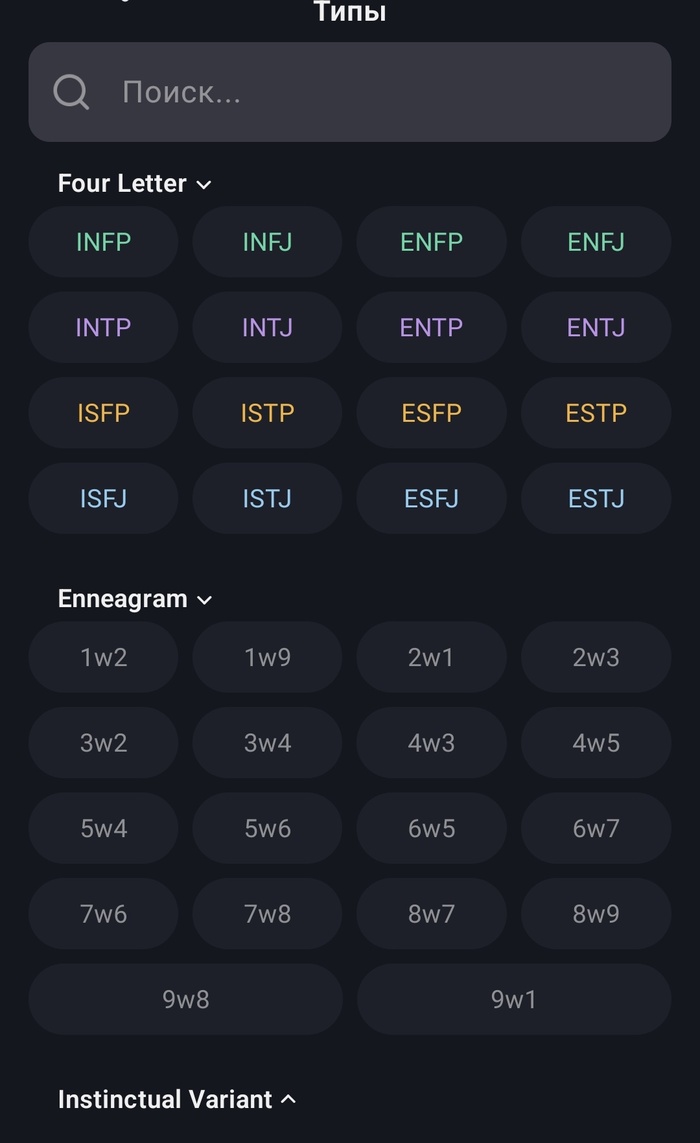Toggle the ISFJ type filter
The height and width of the screenshot is (1143, 700).
point(103,498)
